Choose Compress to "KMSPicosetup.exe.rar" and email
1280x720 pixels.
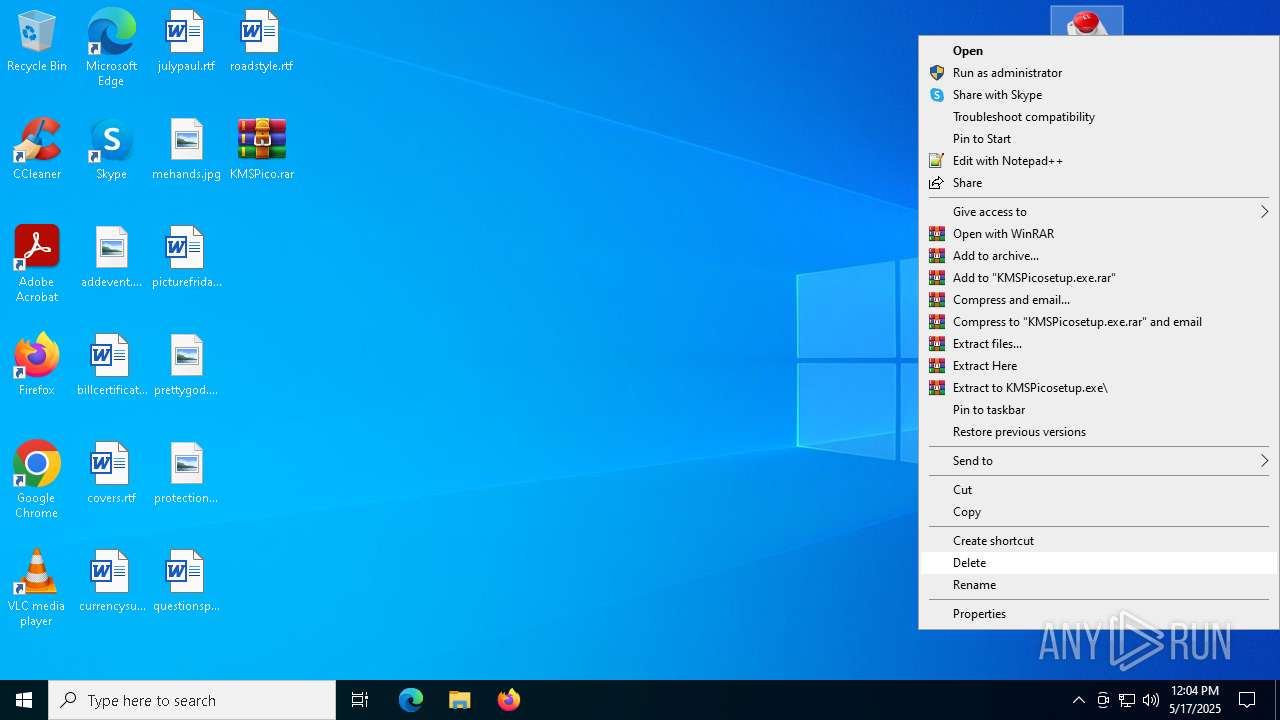point(1099,322)
